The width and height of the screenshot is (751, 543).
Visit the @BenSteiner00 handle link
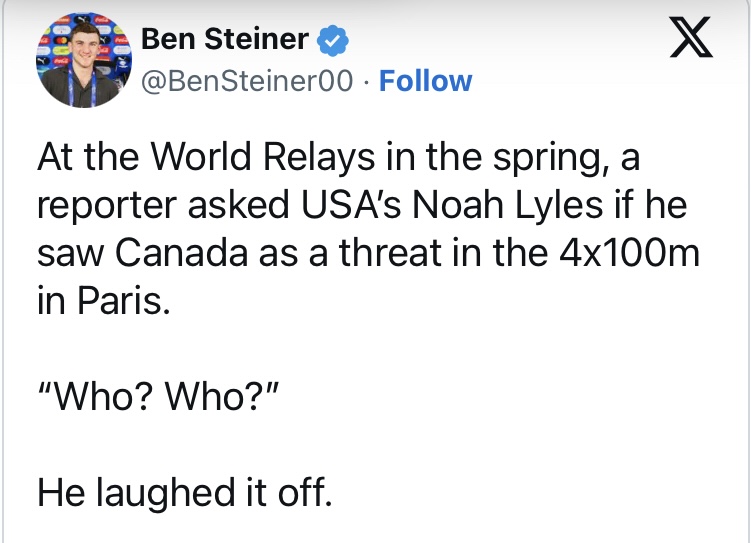pyautogui.click(x=249, y=81)
